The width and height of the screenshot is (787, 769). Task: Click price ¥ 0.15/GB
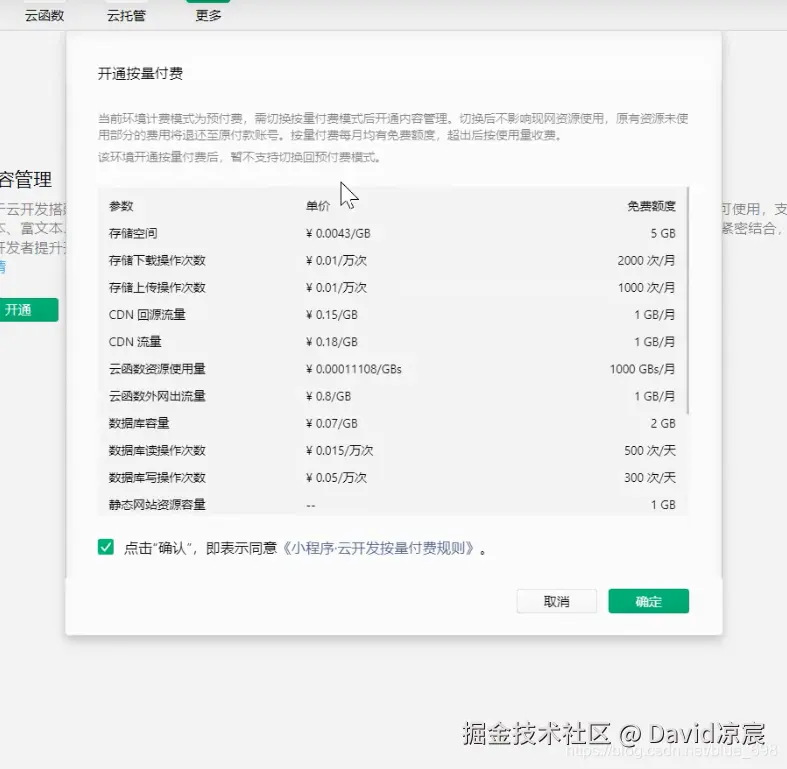(332, 315)
